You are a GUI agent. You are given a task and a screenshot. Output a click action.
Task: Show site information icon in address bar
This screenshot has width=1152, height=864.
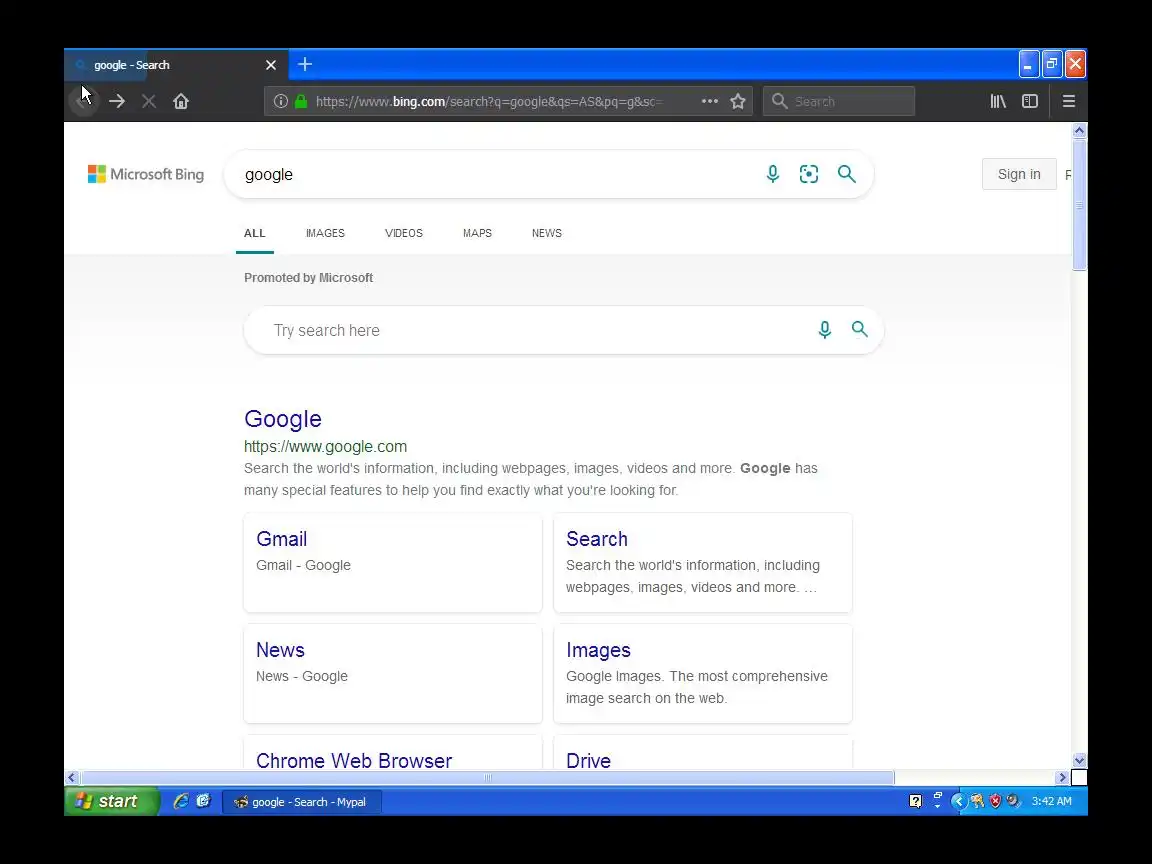[281, 101]
